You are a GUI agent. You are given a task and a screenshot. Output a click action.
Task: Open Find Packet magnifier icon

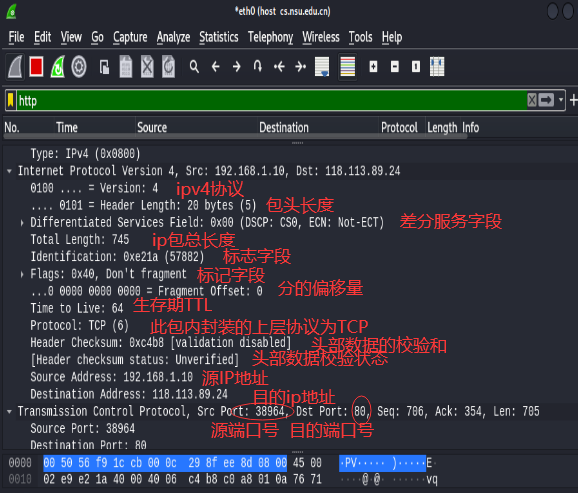click(194, 67)
